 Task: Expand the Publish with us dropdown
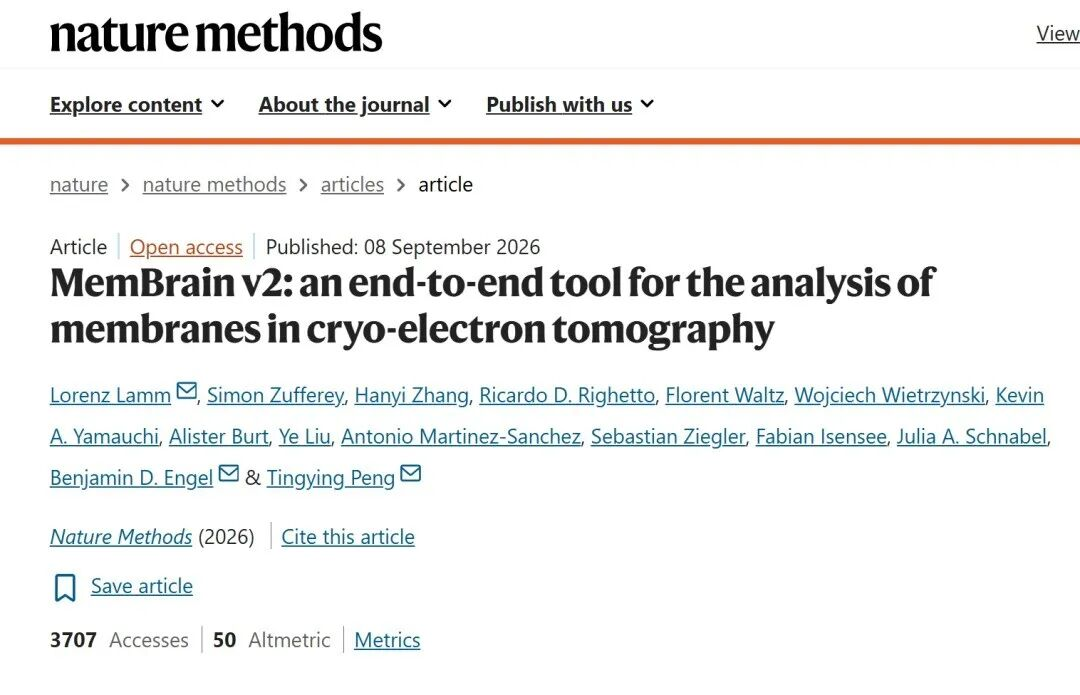pyautogui.click(x=570, y=105)
